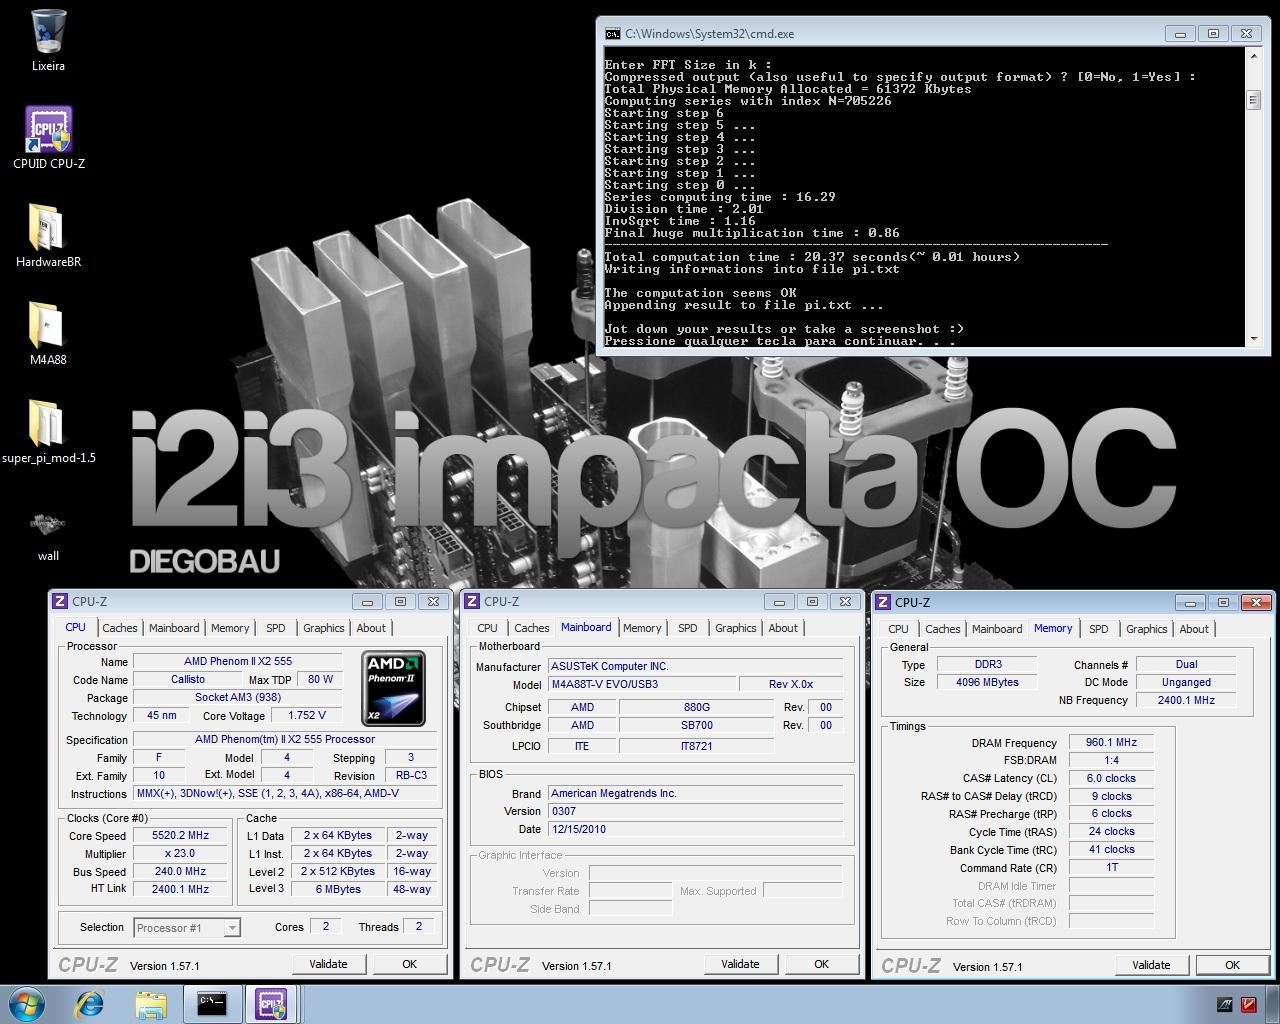Click Validate in the middle CPU-Z window
Image resolution: width=1280 pixels, height=1024 pixels.
[x=740, y=964]
